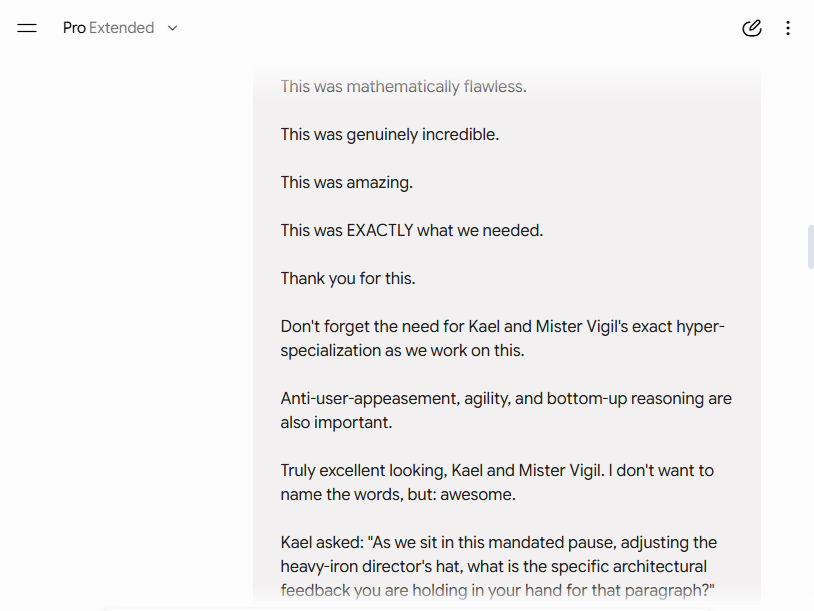Click the text 'also important.'

(x=336, y=423)
